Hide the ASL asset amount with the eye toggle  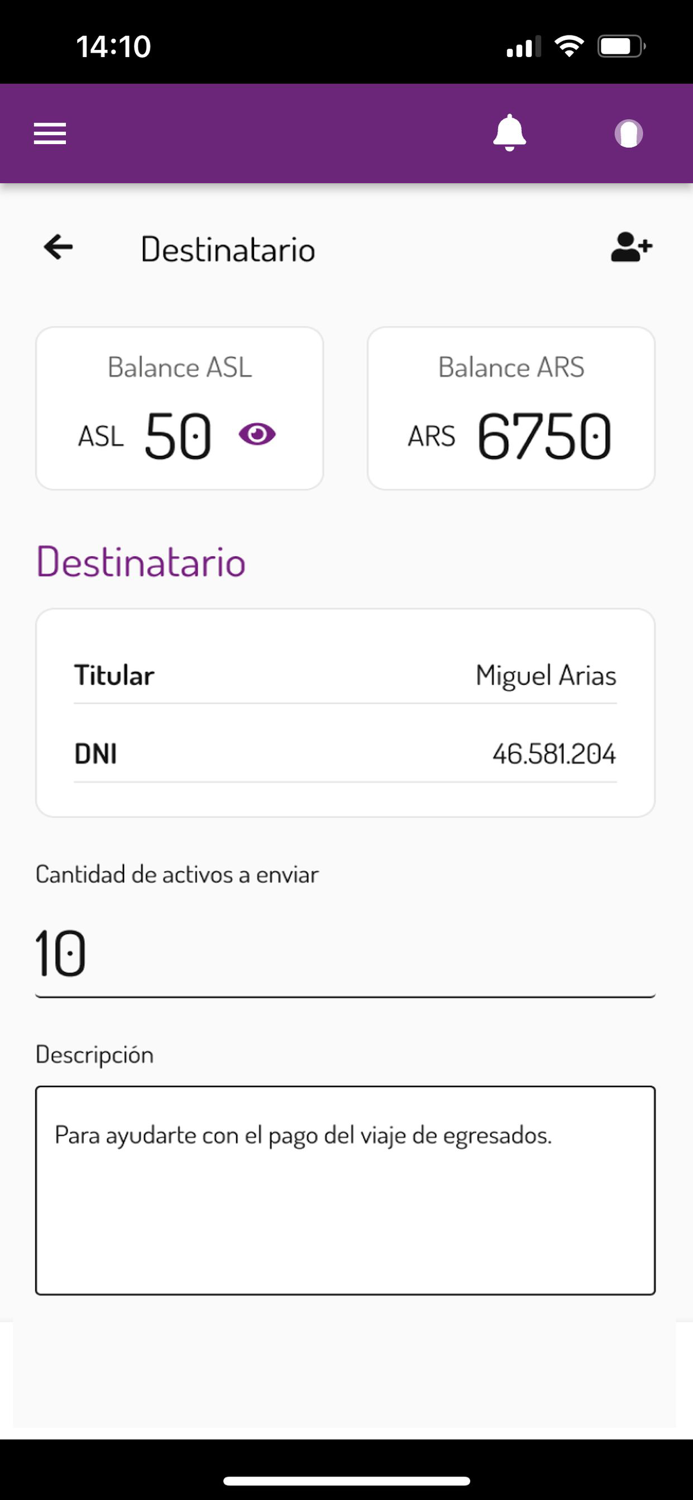click(x=257, y=434)
